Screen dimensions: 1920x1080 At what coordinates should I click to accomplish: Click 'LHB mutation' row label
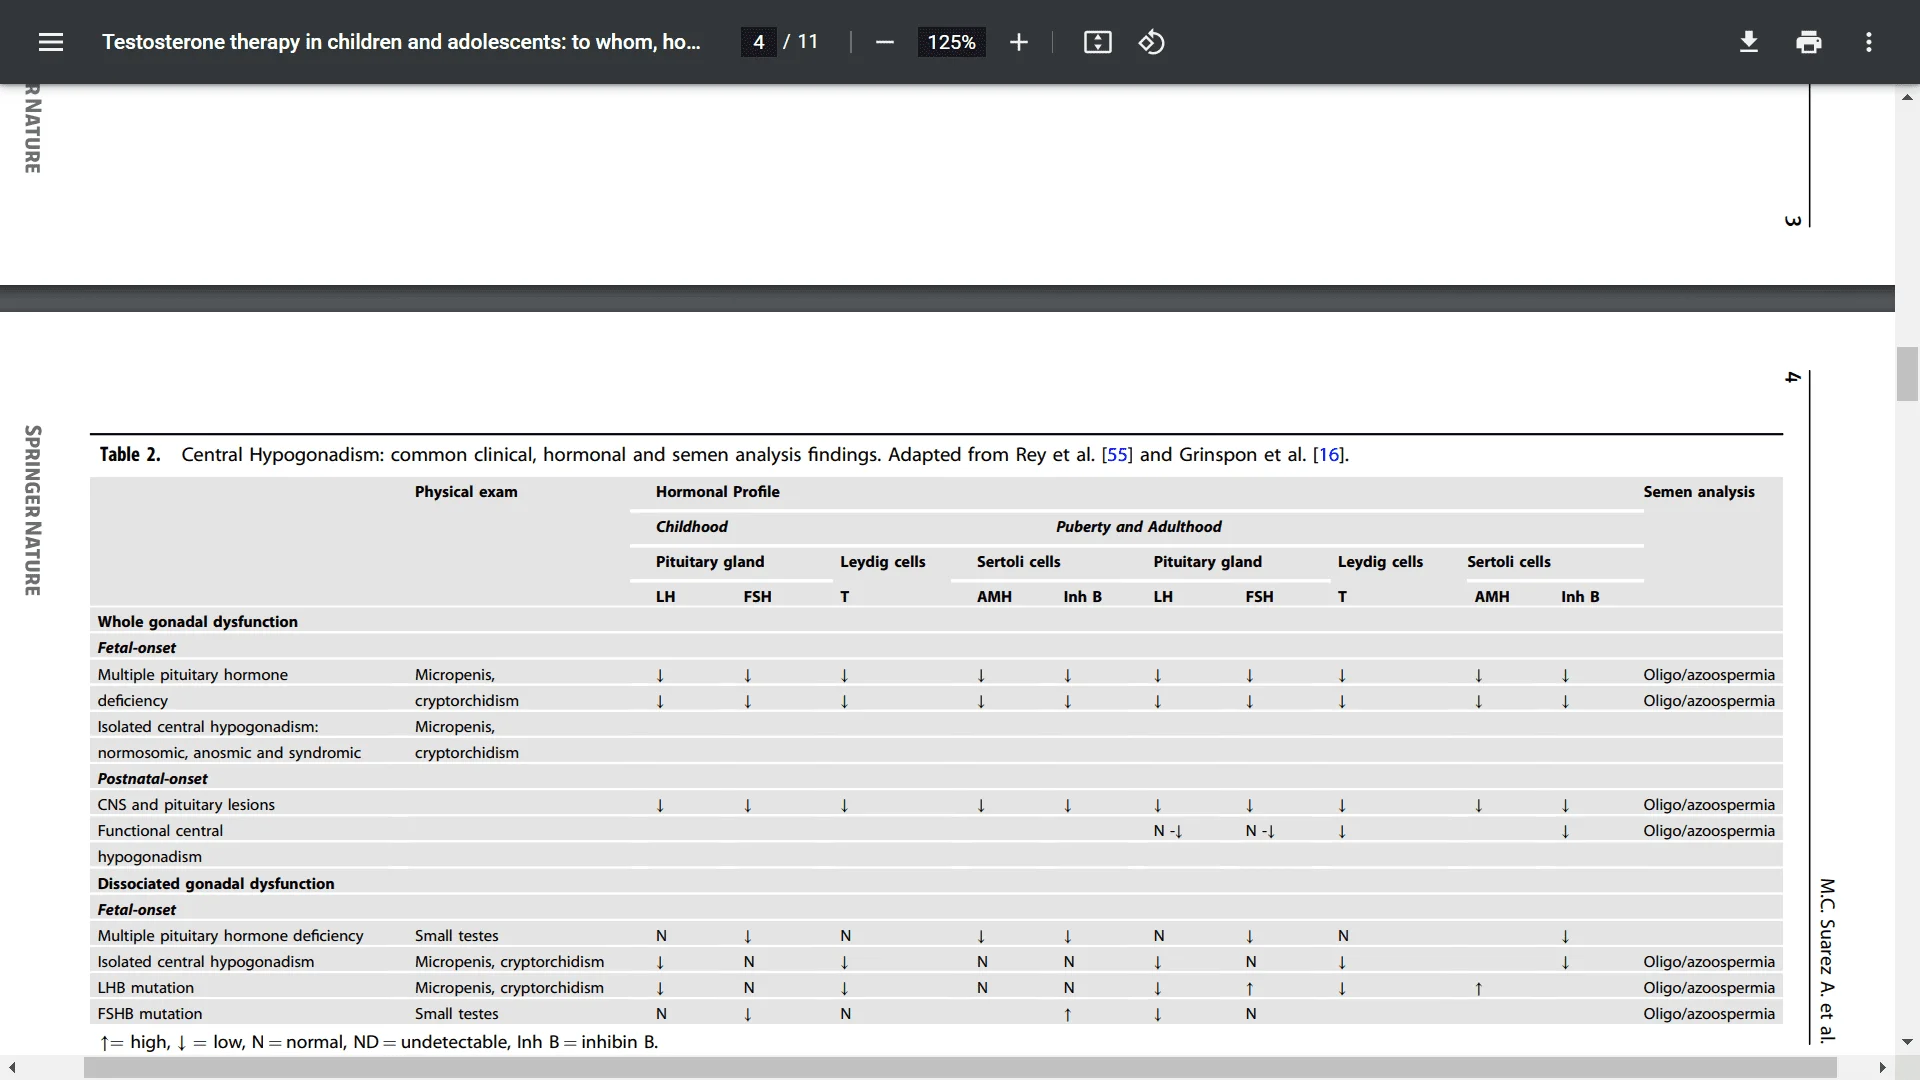145,988
